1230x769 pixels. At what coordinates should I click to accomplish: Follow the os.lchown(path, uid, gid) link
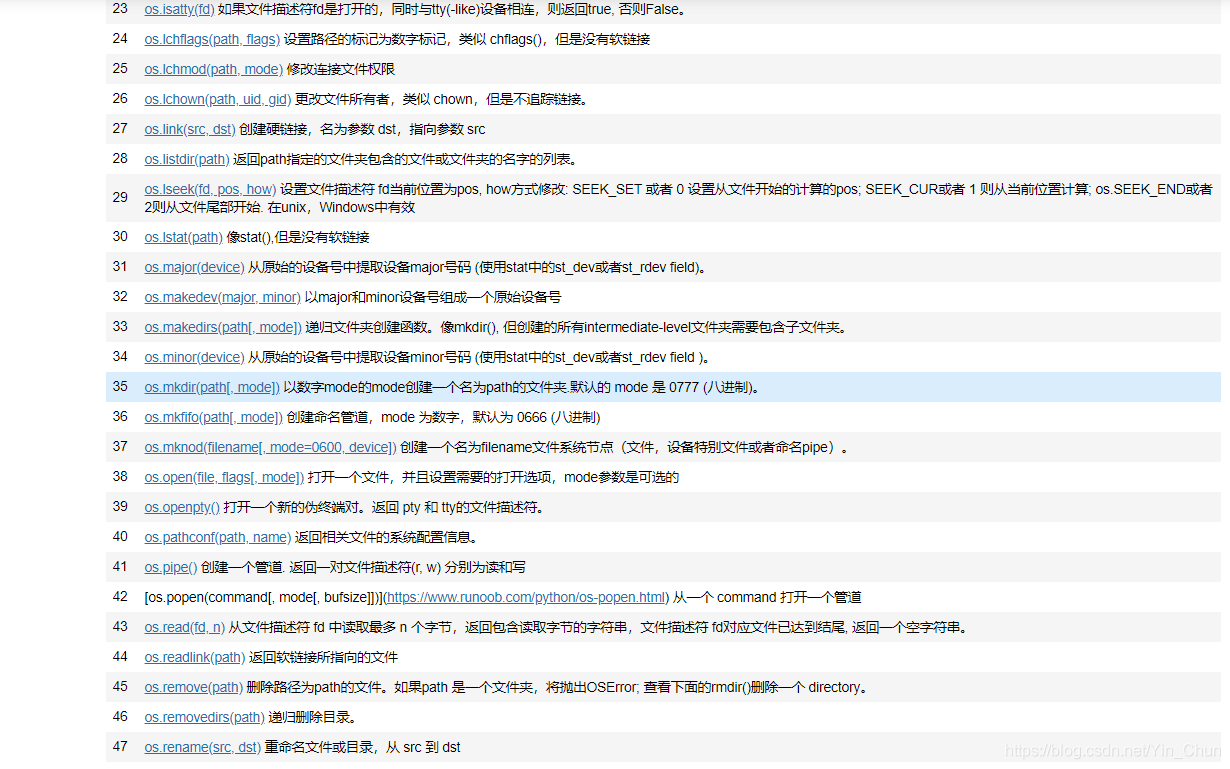coord(218,99)
